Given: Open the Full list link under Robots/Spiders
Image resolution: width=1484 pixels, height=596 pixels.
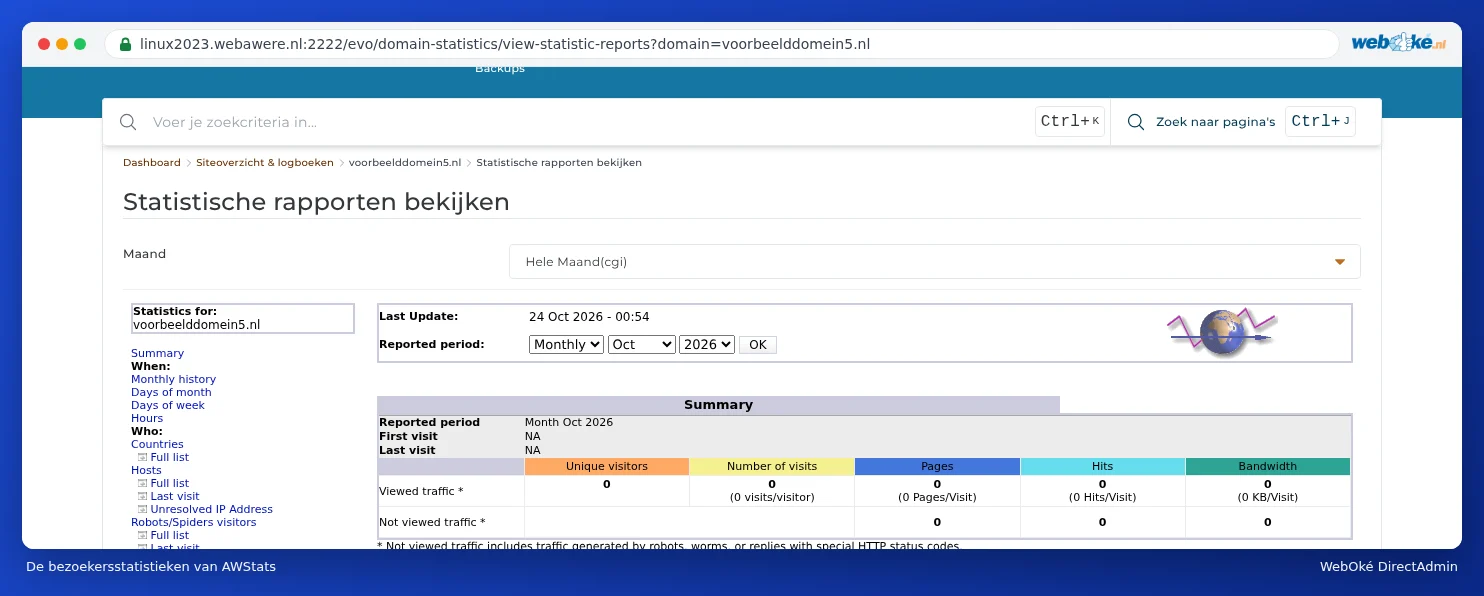Looking at the screenshot, I should pos(170,536).
